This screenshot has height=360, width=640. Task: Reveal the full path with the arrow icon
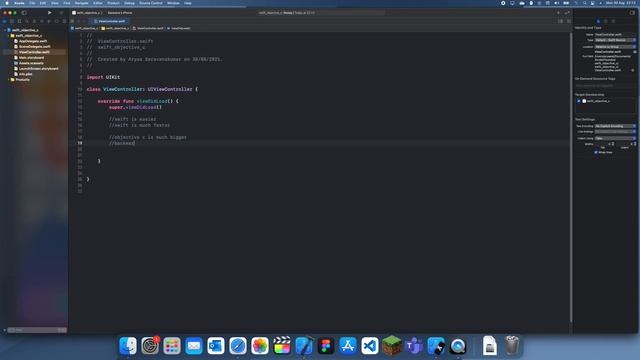(x=633, y=70)
